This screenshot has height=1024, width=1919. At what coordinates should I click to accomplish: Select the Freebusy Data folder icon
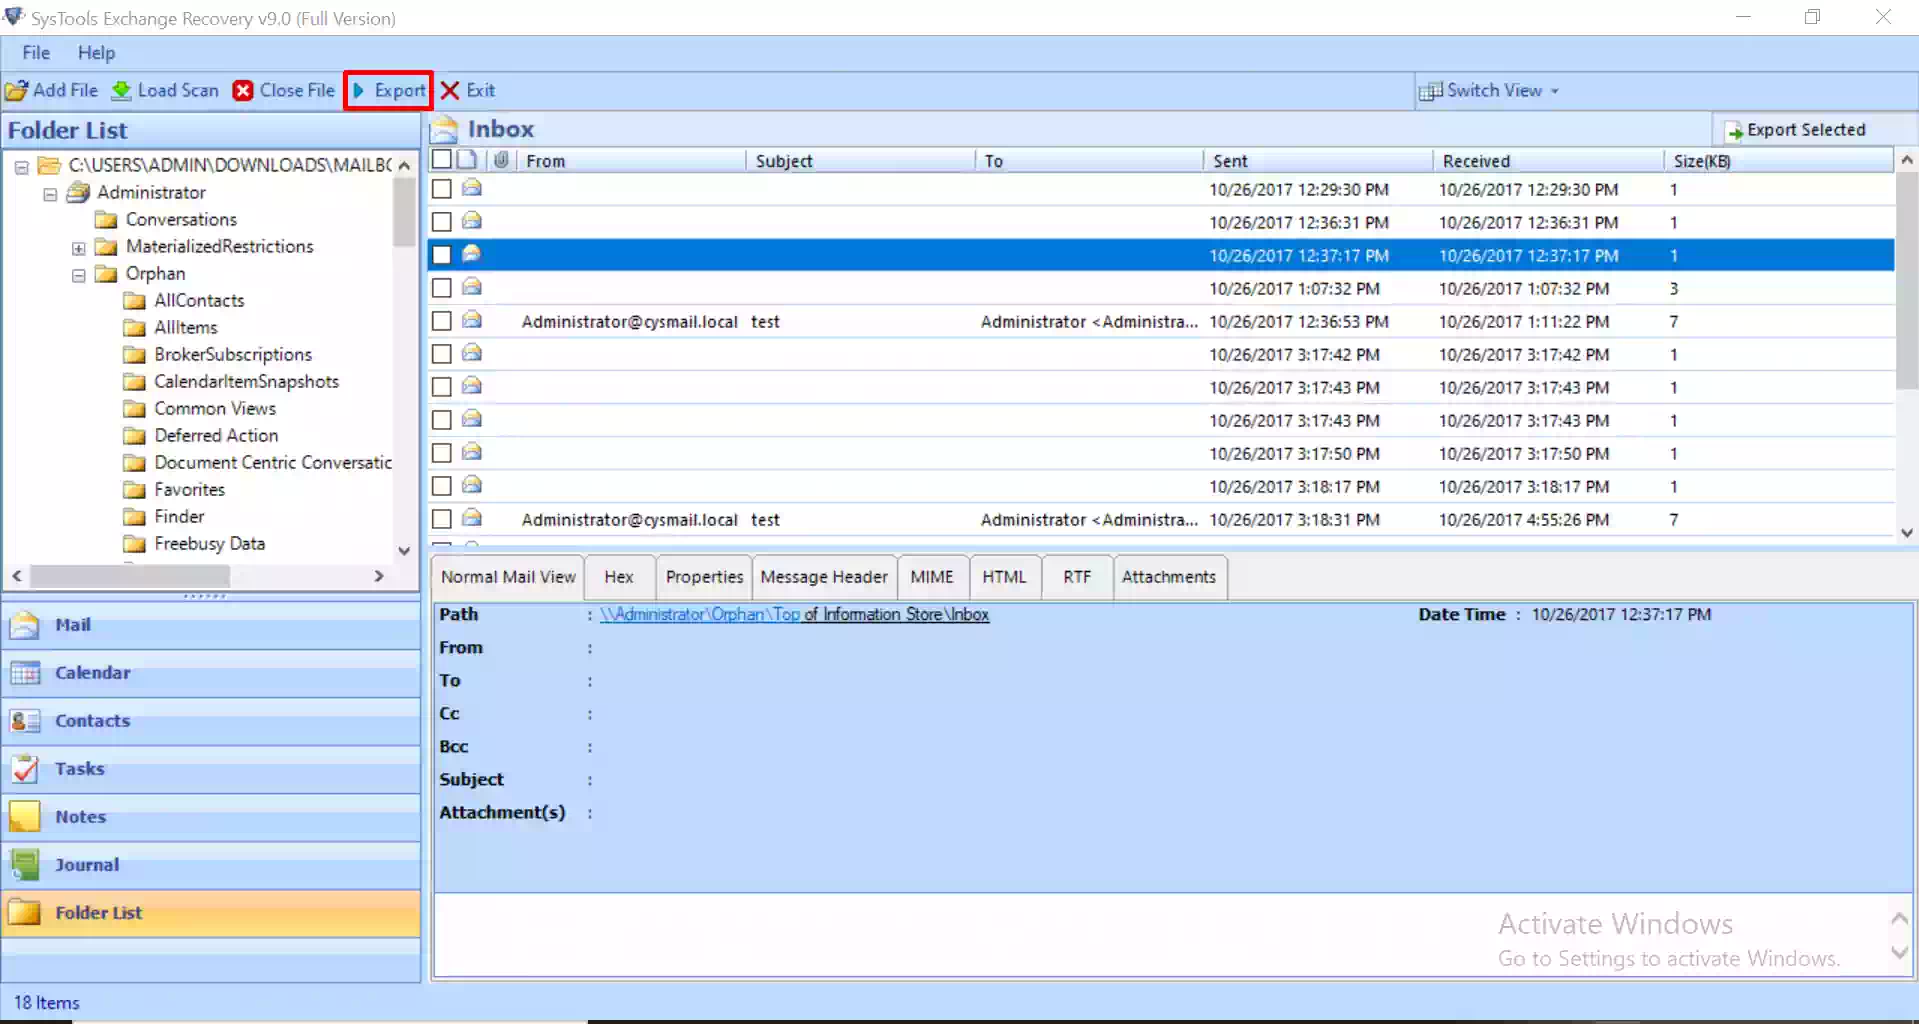coord(134,544)
